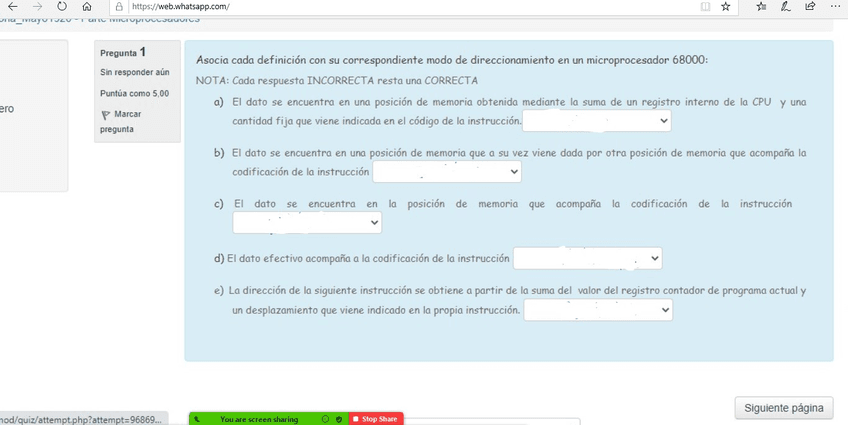Click the Puntúa como 5,00 text

point(135,94)
